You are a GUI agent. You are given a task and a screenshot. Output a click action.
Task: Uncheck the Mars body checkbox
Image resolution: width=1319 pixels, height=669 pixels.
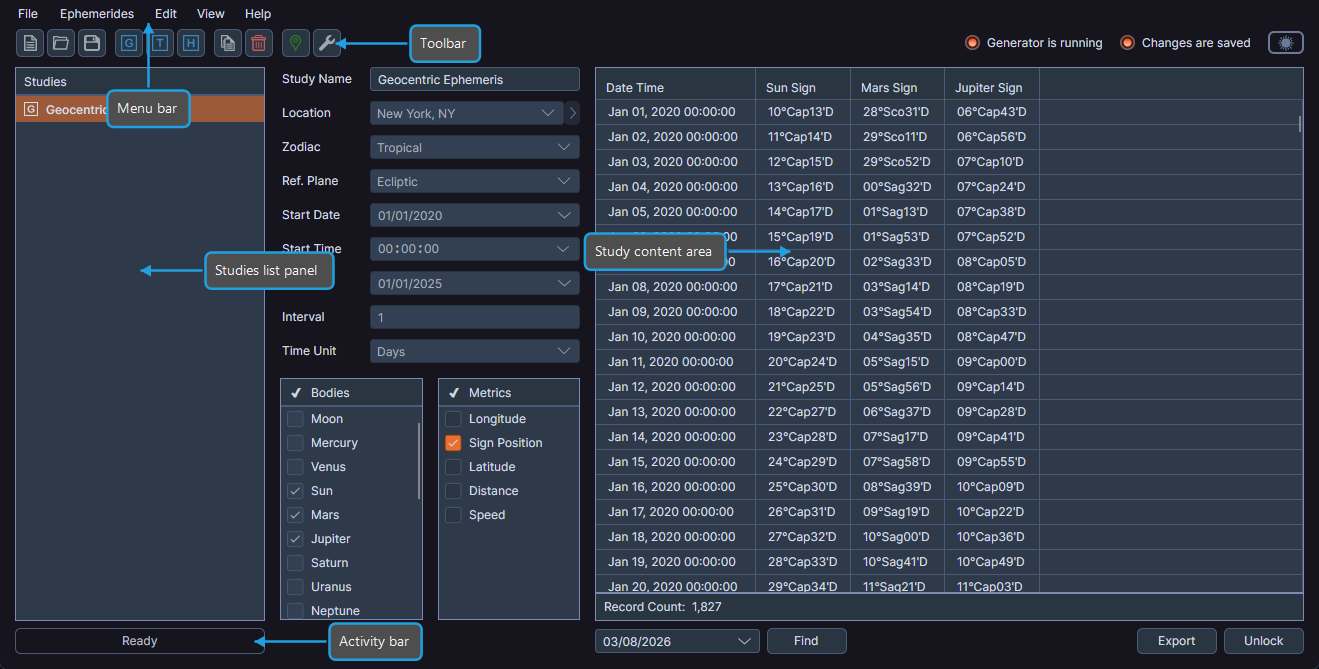297,514
